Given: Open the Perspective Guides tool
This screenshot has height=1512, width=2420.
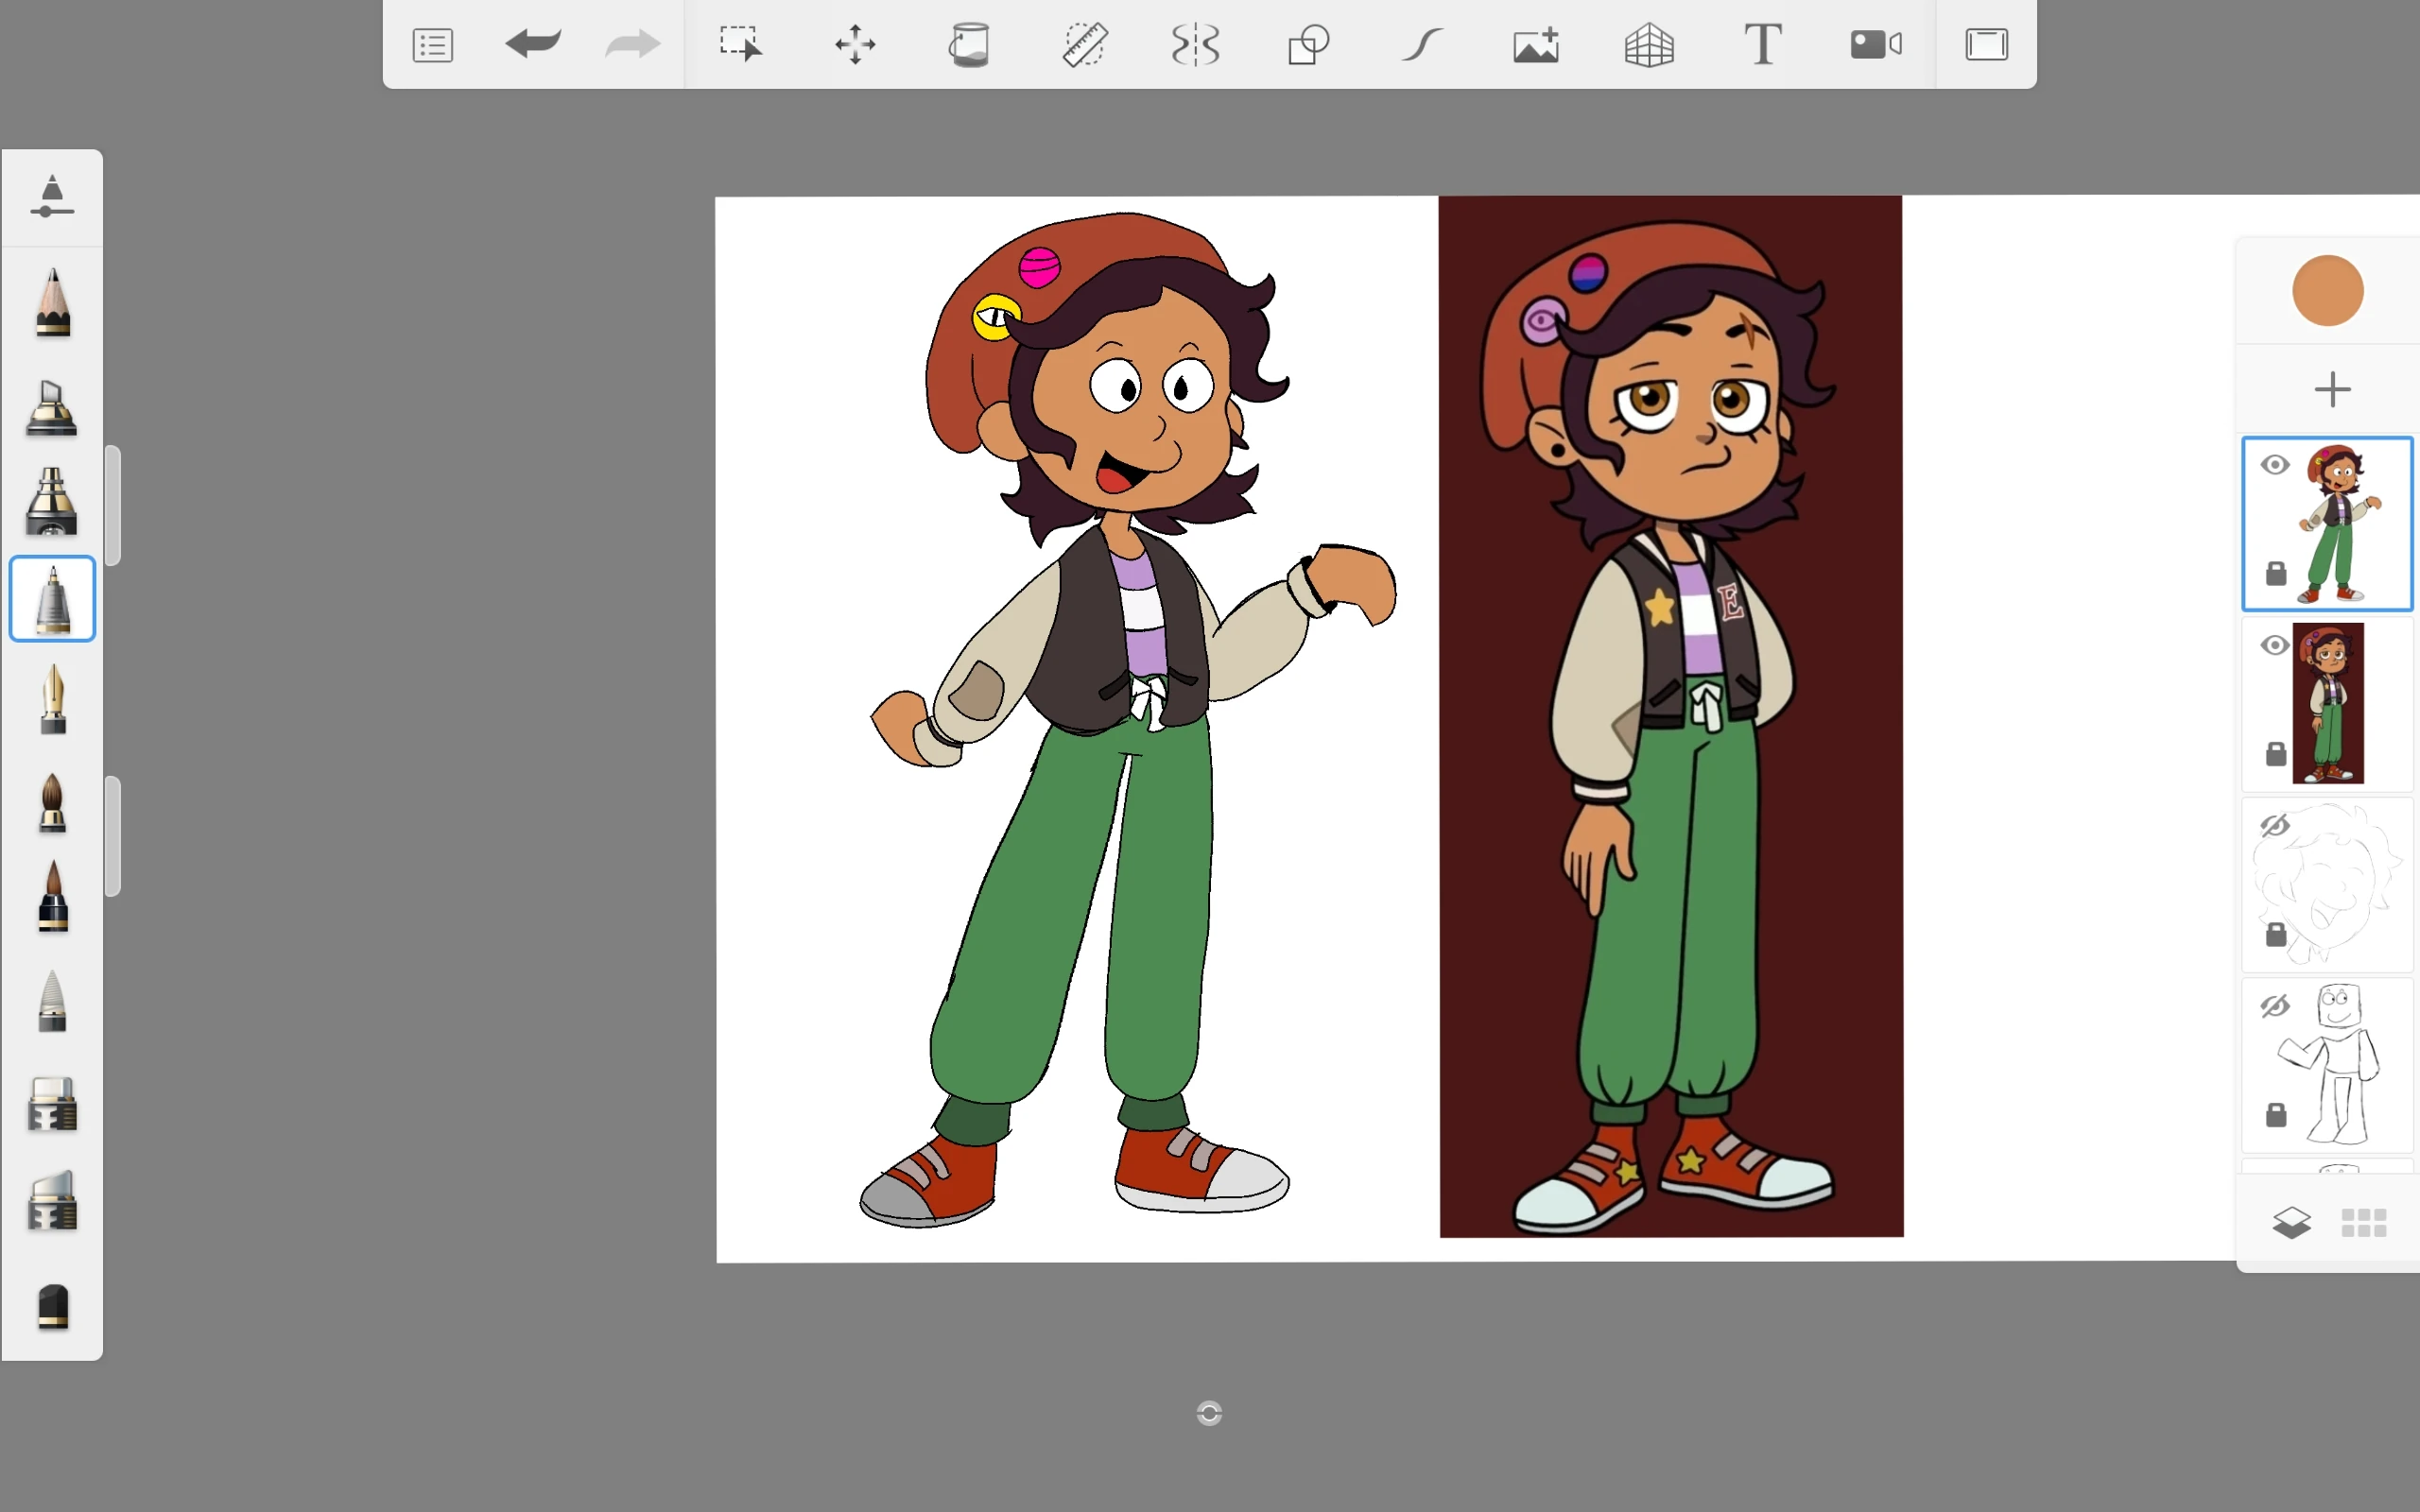Looking at the screenshot, I should (1649, 45).
